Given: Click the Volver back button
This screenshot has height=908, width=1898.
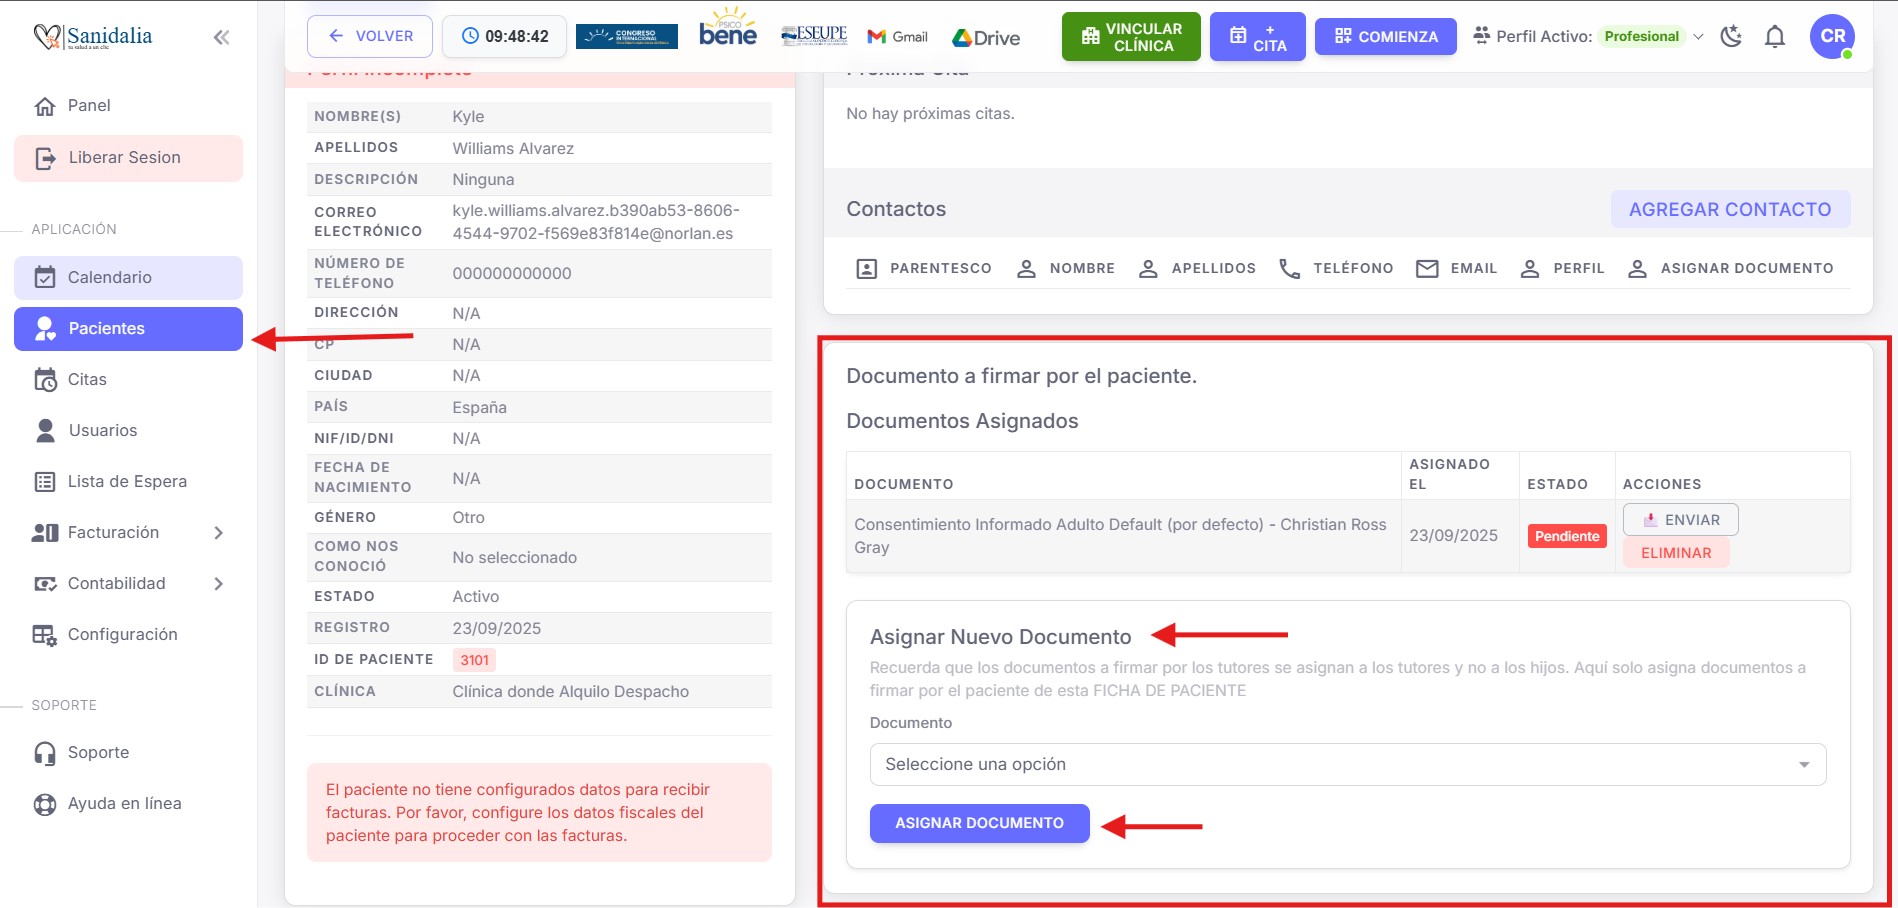Looking at the screenshot, I should (x=370, y=37).
